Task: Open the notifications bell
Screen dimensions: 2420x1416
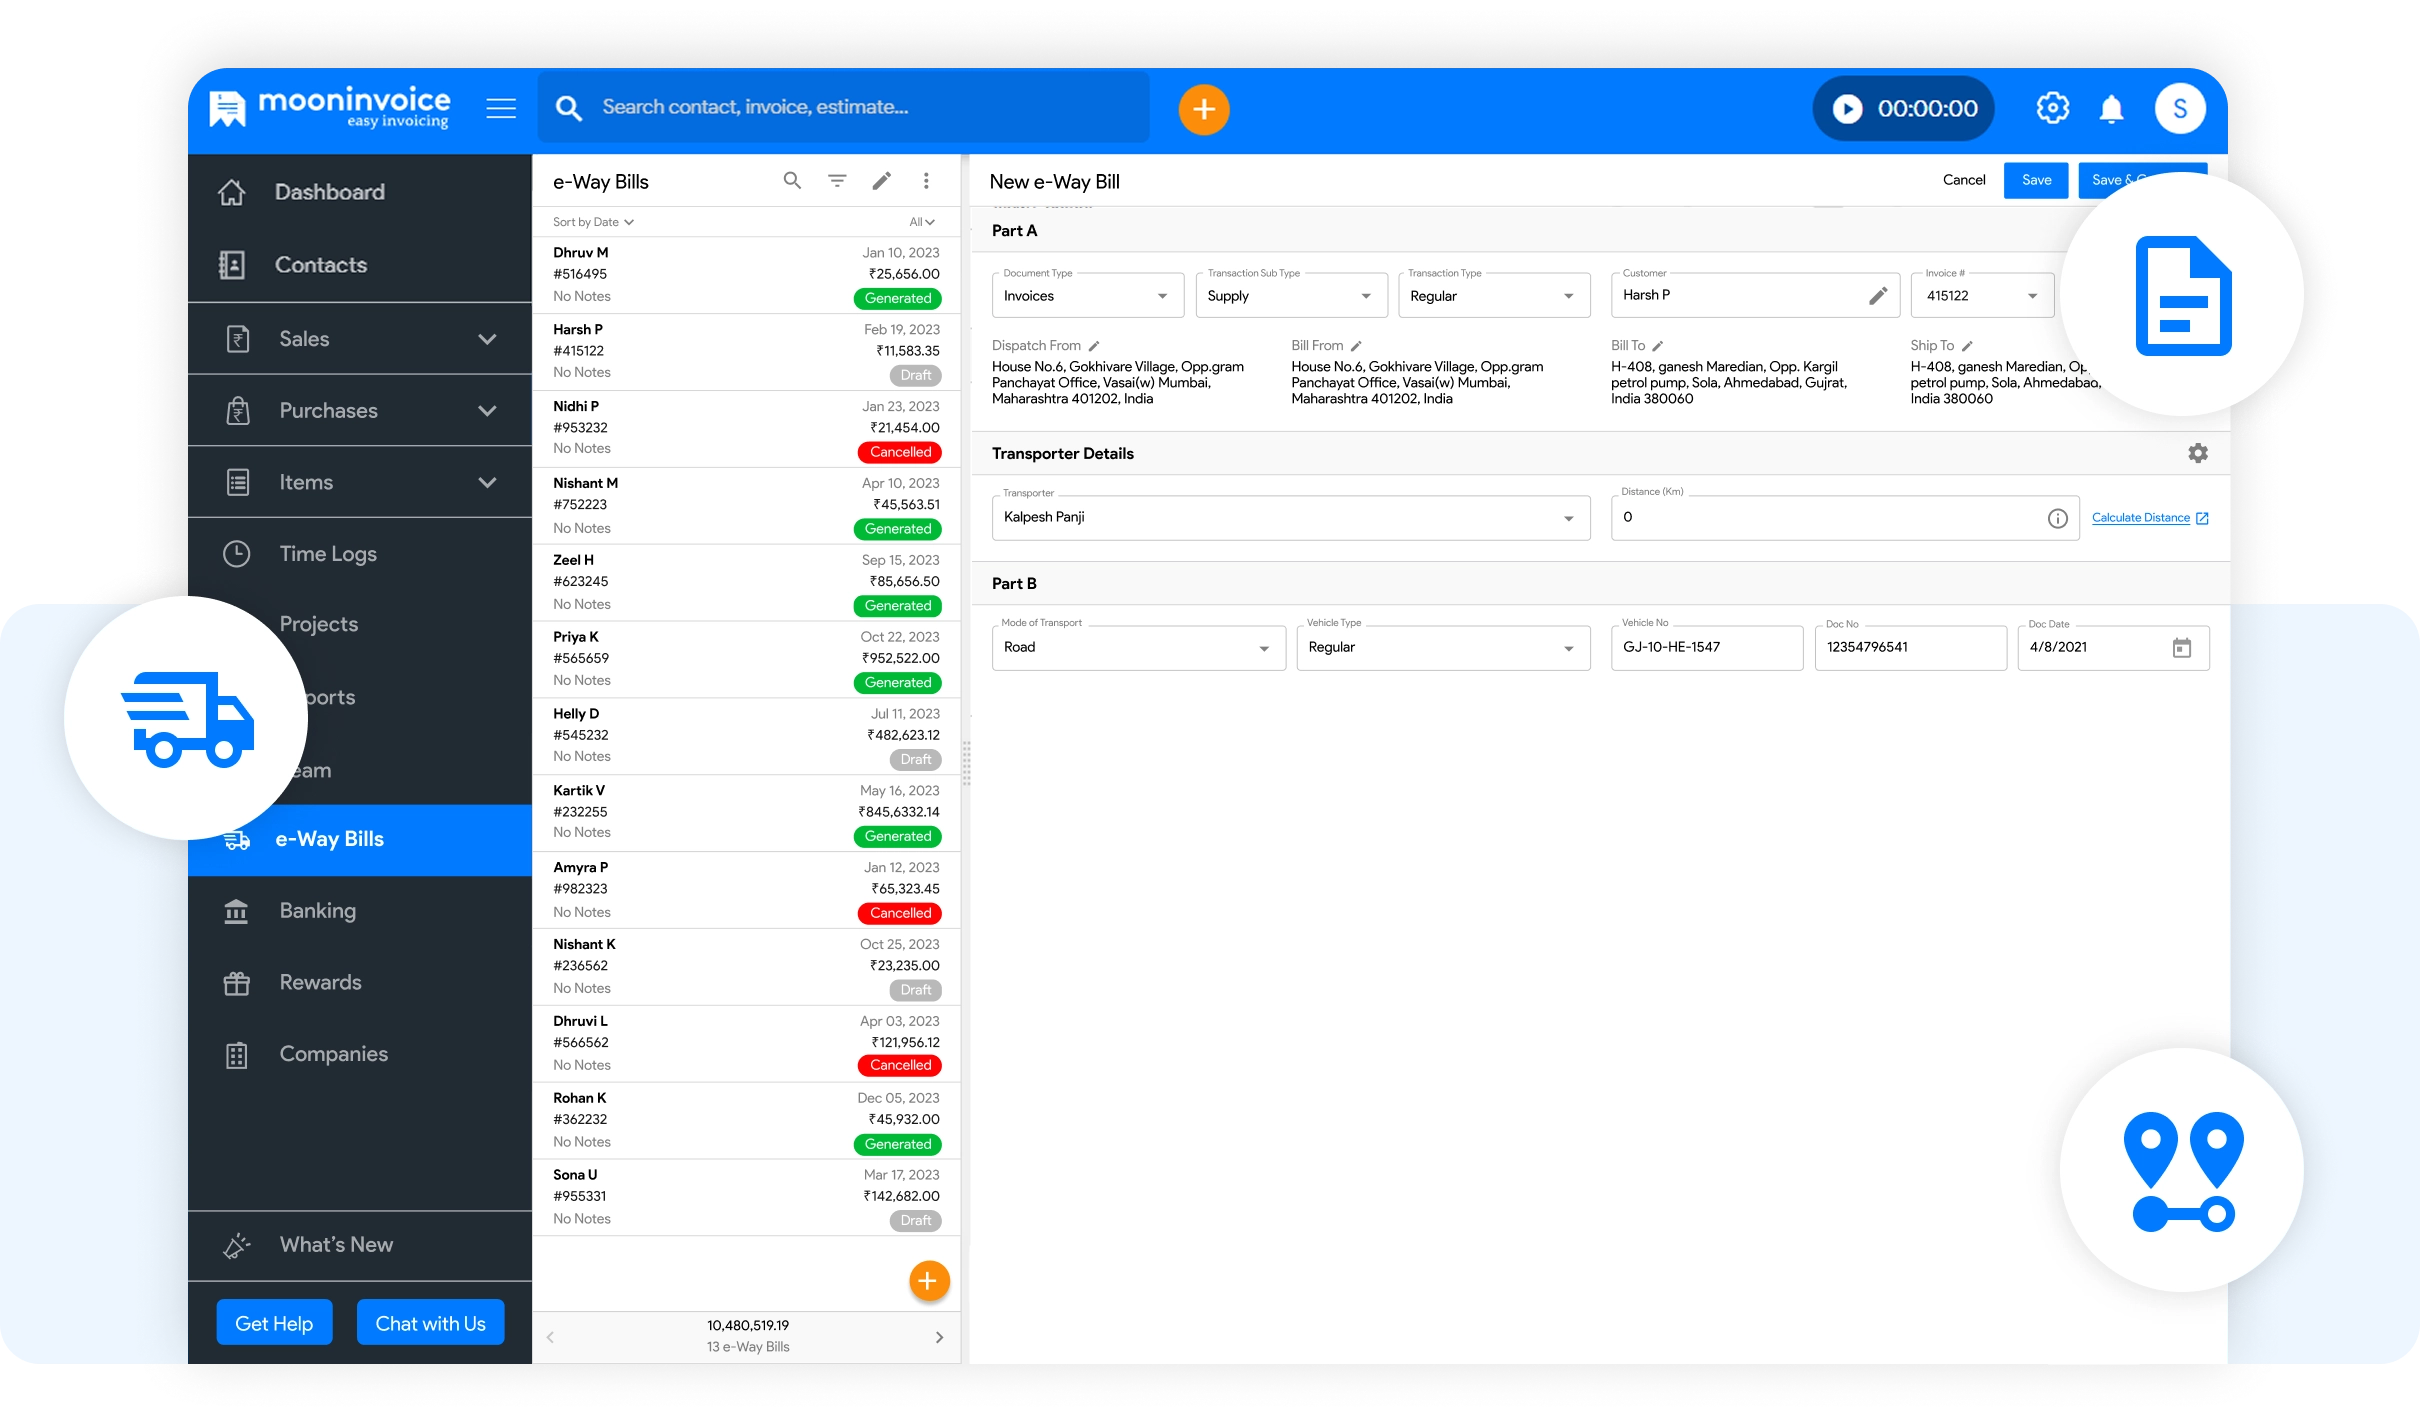Action: (x=2111, y=109)
